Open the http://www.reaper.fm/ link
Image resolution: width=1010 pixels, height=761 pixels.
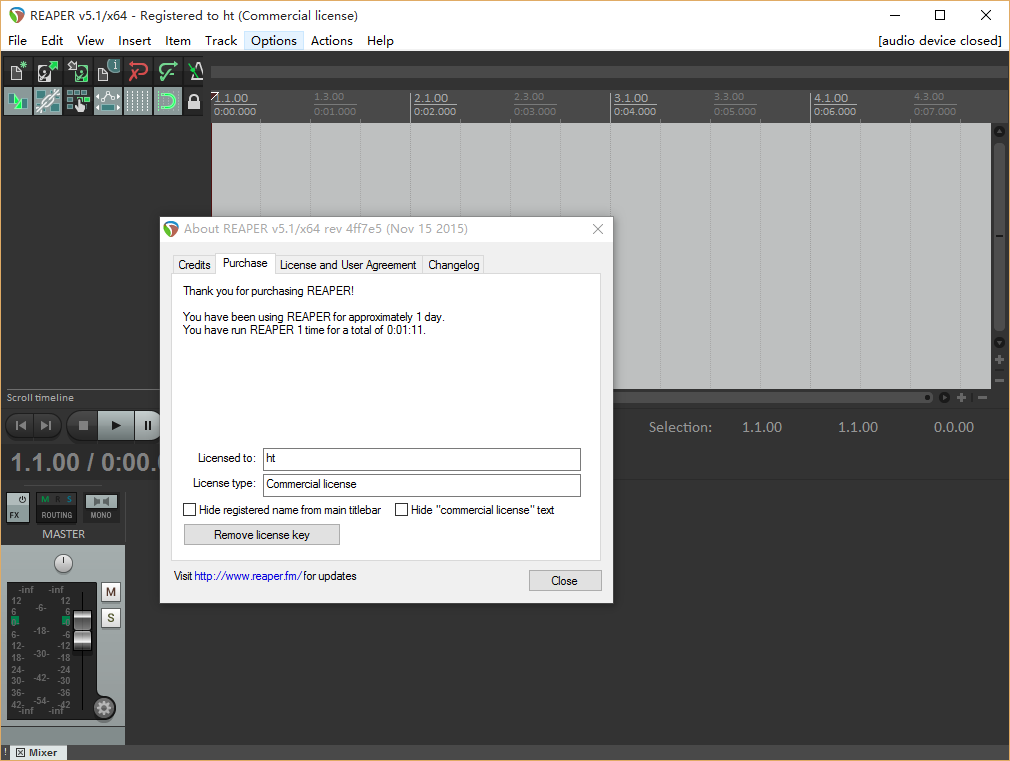247,577
